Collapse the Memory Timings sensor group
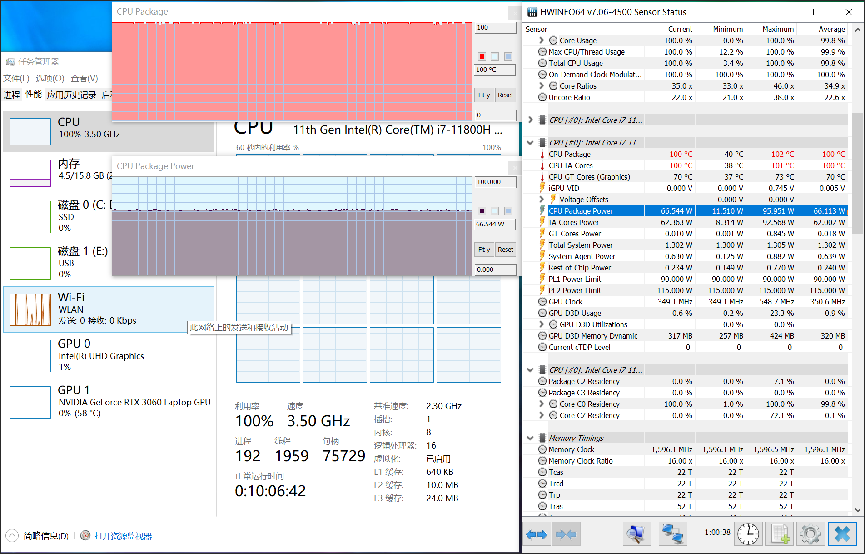This screenshot has height=554, width=865. (530, 438)
